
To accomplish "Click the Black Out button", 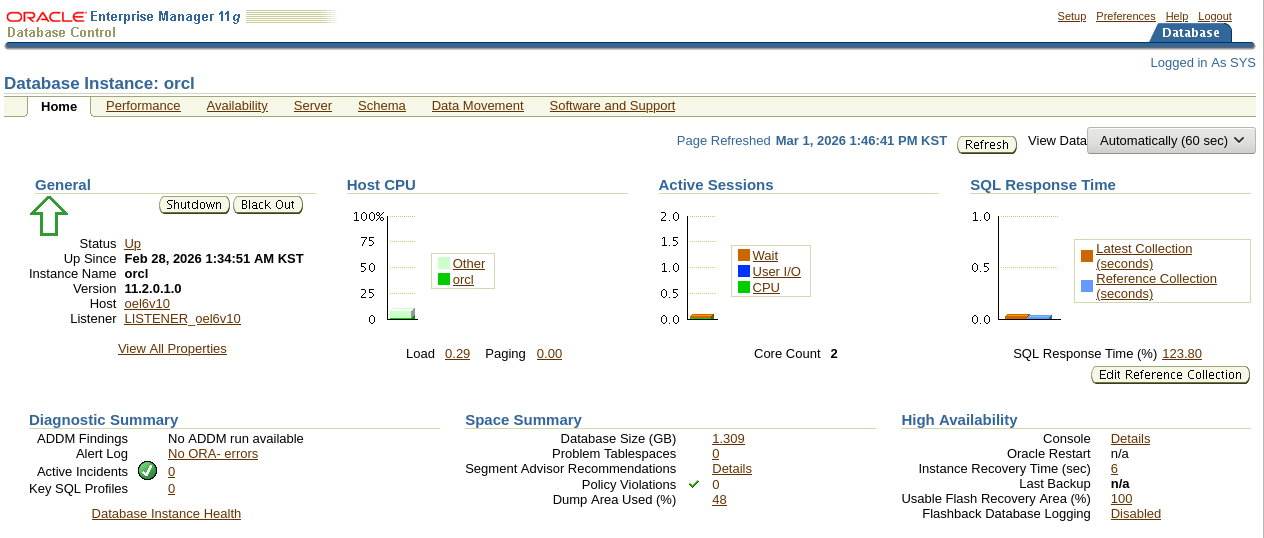I will click(x=268, y=205).
